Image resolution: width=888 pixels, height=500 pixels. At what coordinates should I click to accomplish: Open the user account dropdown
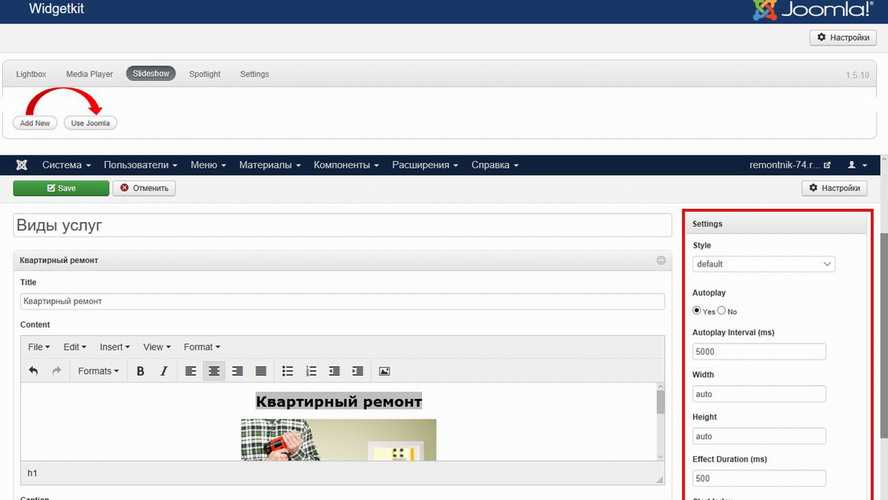[857, 165]
